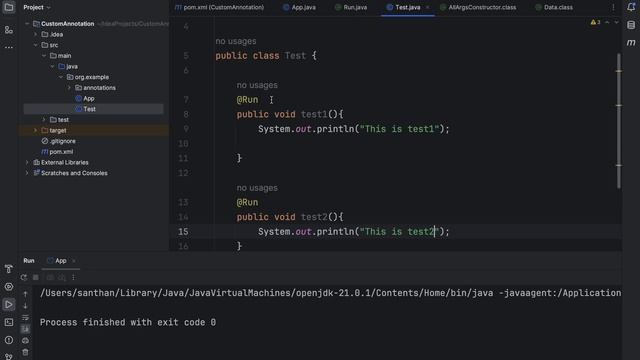Viewport: 640px width, 360px height.
Task: Click the warnings indicator in editor
Action: coord(595,22)
